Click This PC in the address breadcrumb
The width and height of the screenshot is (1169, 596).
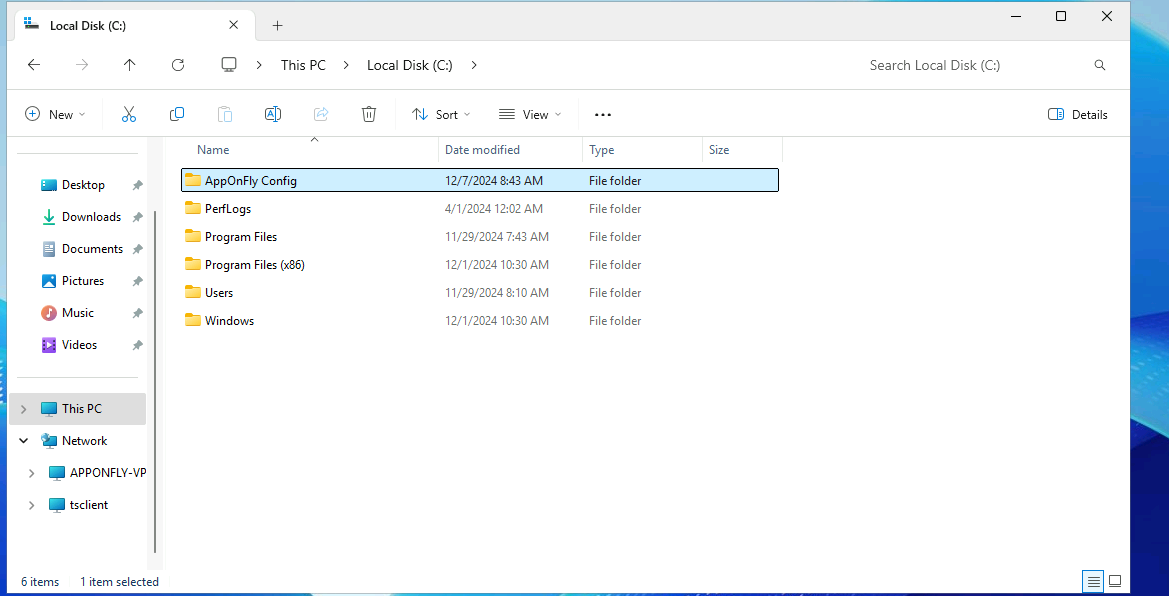pyautogui.click(x=303, y=65)
